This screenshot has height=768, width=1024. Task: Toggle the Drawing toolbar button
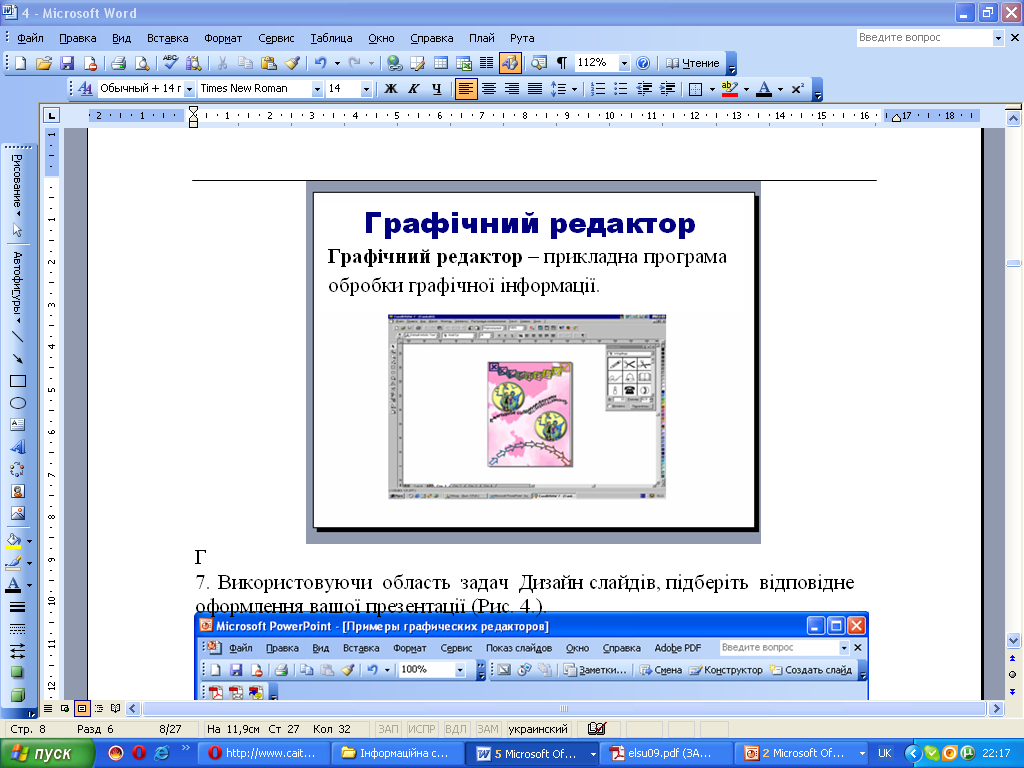click(x=510, y=63)
